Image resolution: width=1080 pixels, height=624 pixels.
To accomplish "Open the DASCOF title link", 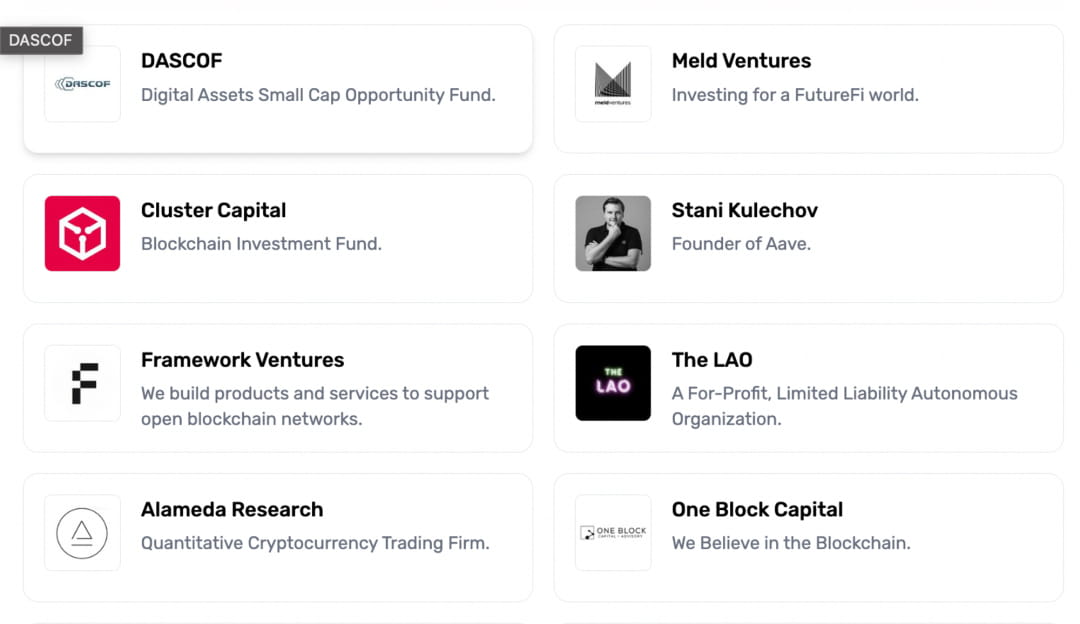I will tap(181, 60).
